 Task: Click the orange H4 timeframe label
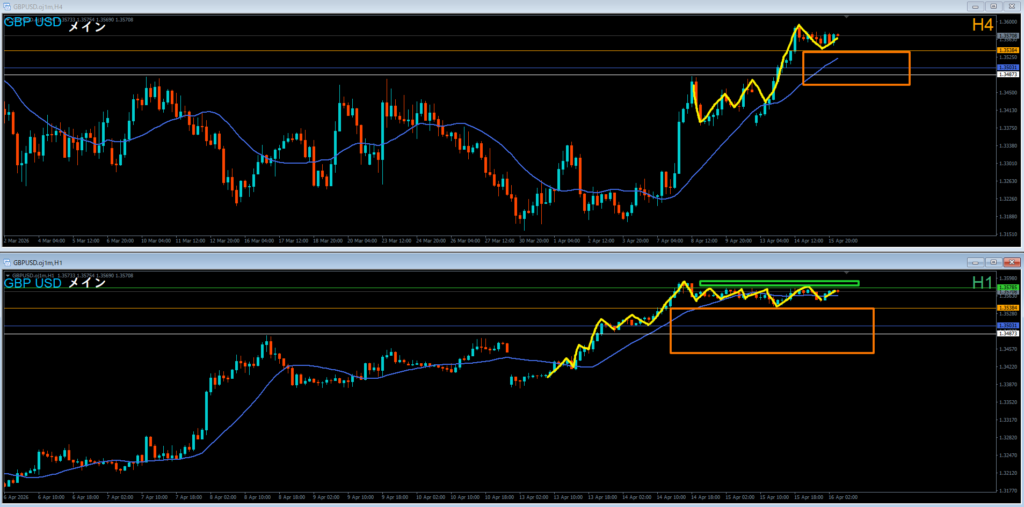(x=982, y=25)
